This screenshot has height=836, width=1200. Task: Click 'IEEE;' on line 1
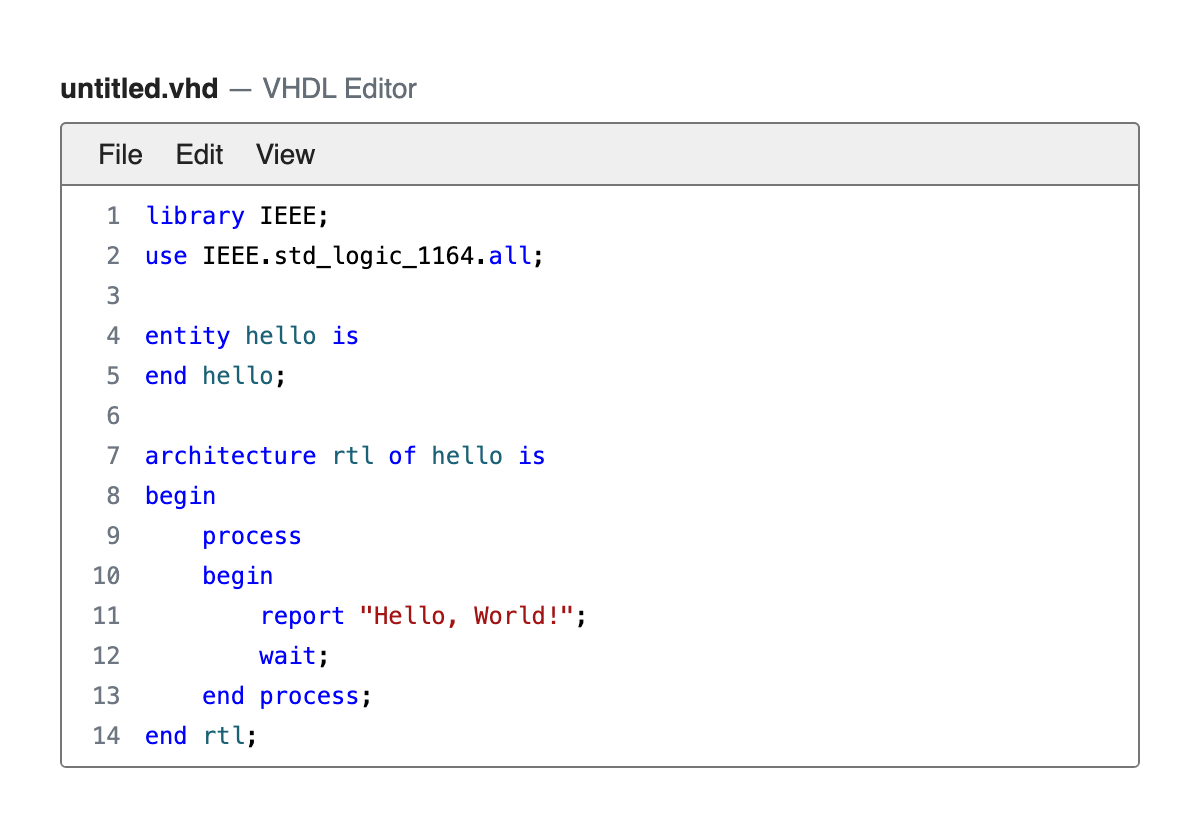[x=295, y=216]
